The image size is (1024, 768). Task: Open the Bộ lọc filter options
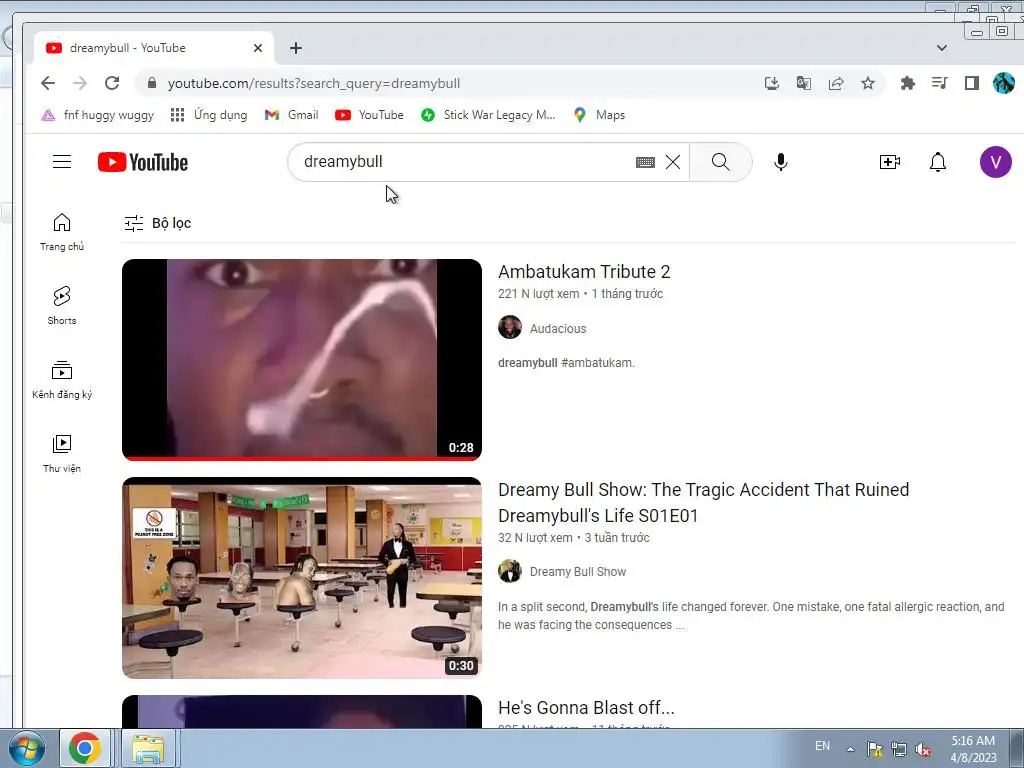(157, 223)
